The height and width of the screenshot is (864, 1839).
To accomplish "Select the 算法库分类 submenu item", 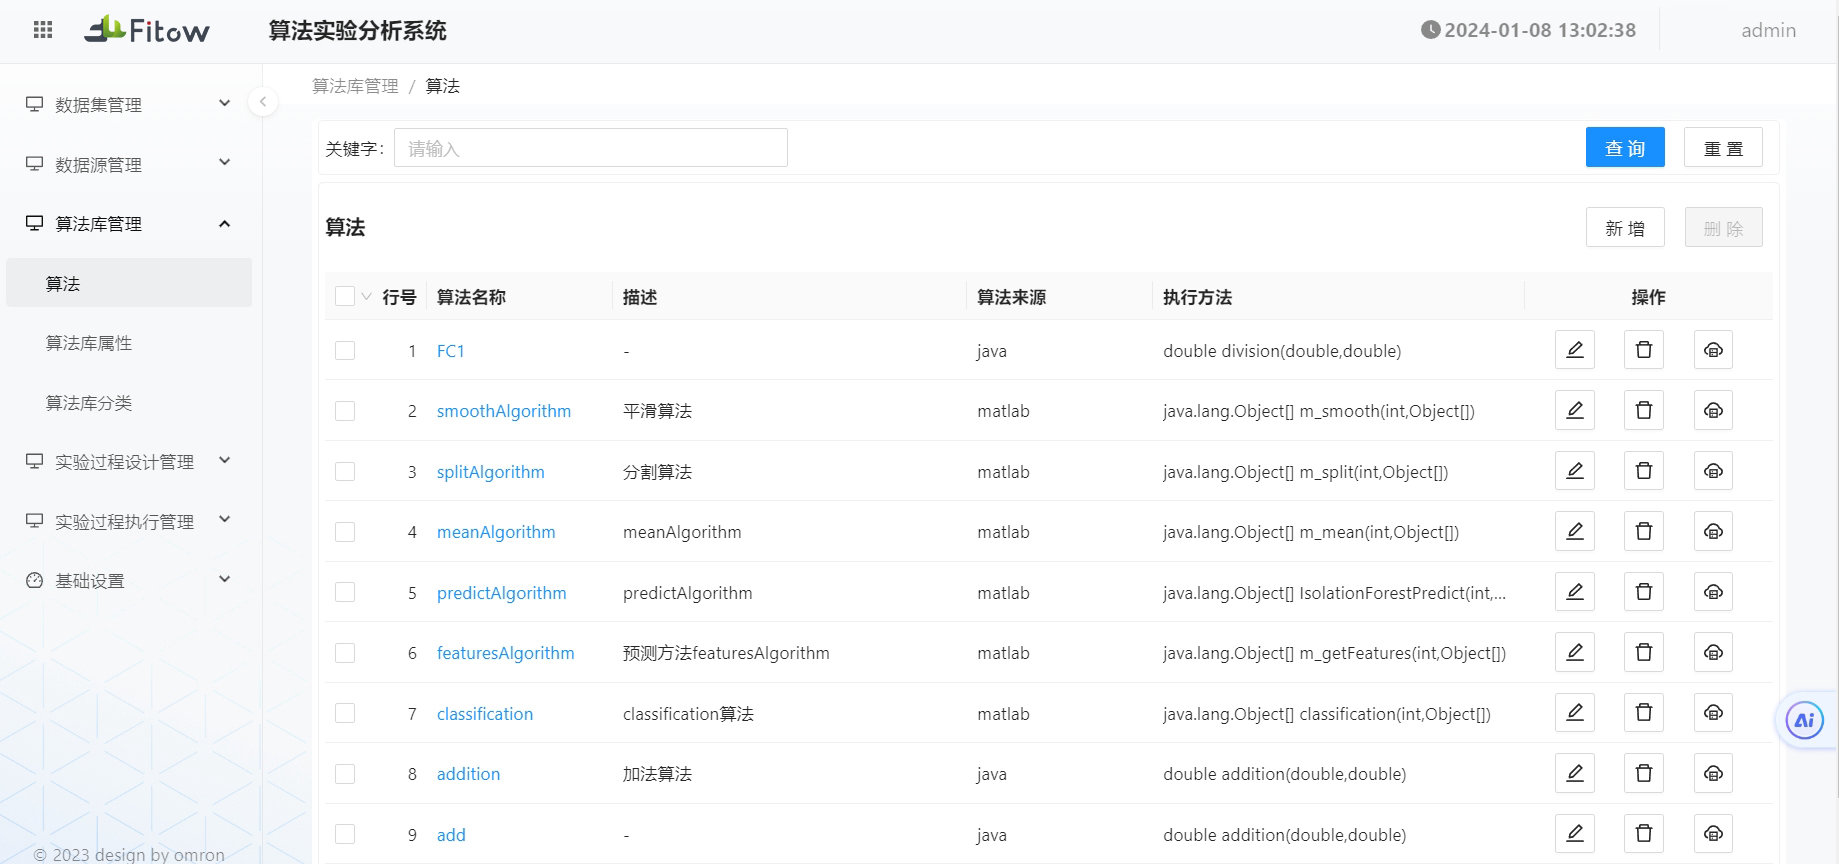I will (129, 402).
